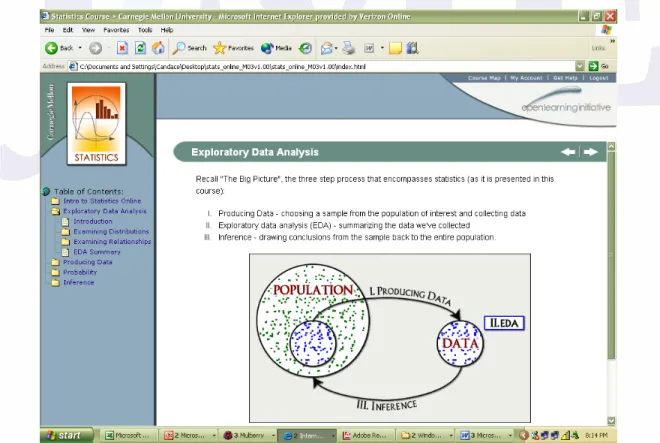Open the Search pane
The image size is (660, 443).
(190, 48)
